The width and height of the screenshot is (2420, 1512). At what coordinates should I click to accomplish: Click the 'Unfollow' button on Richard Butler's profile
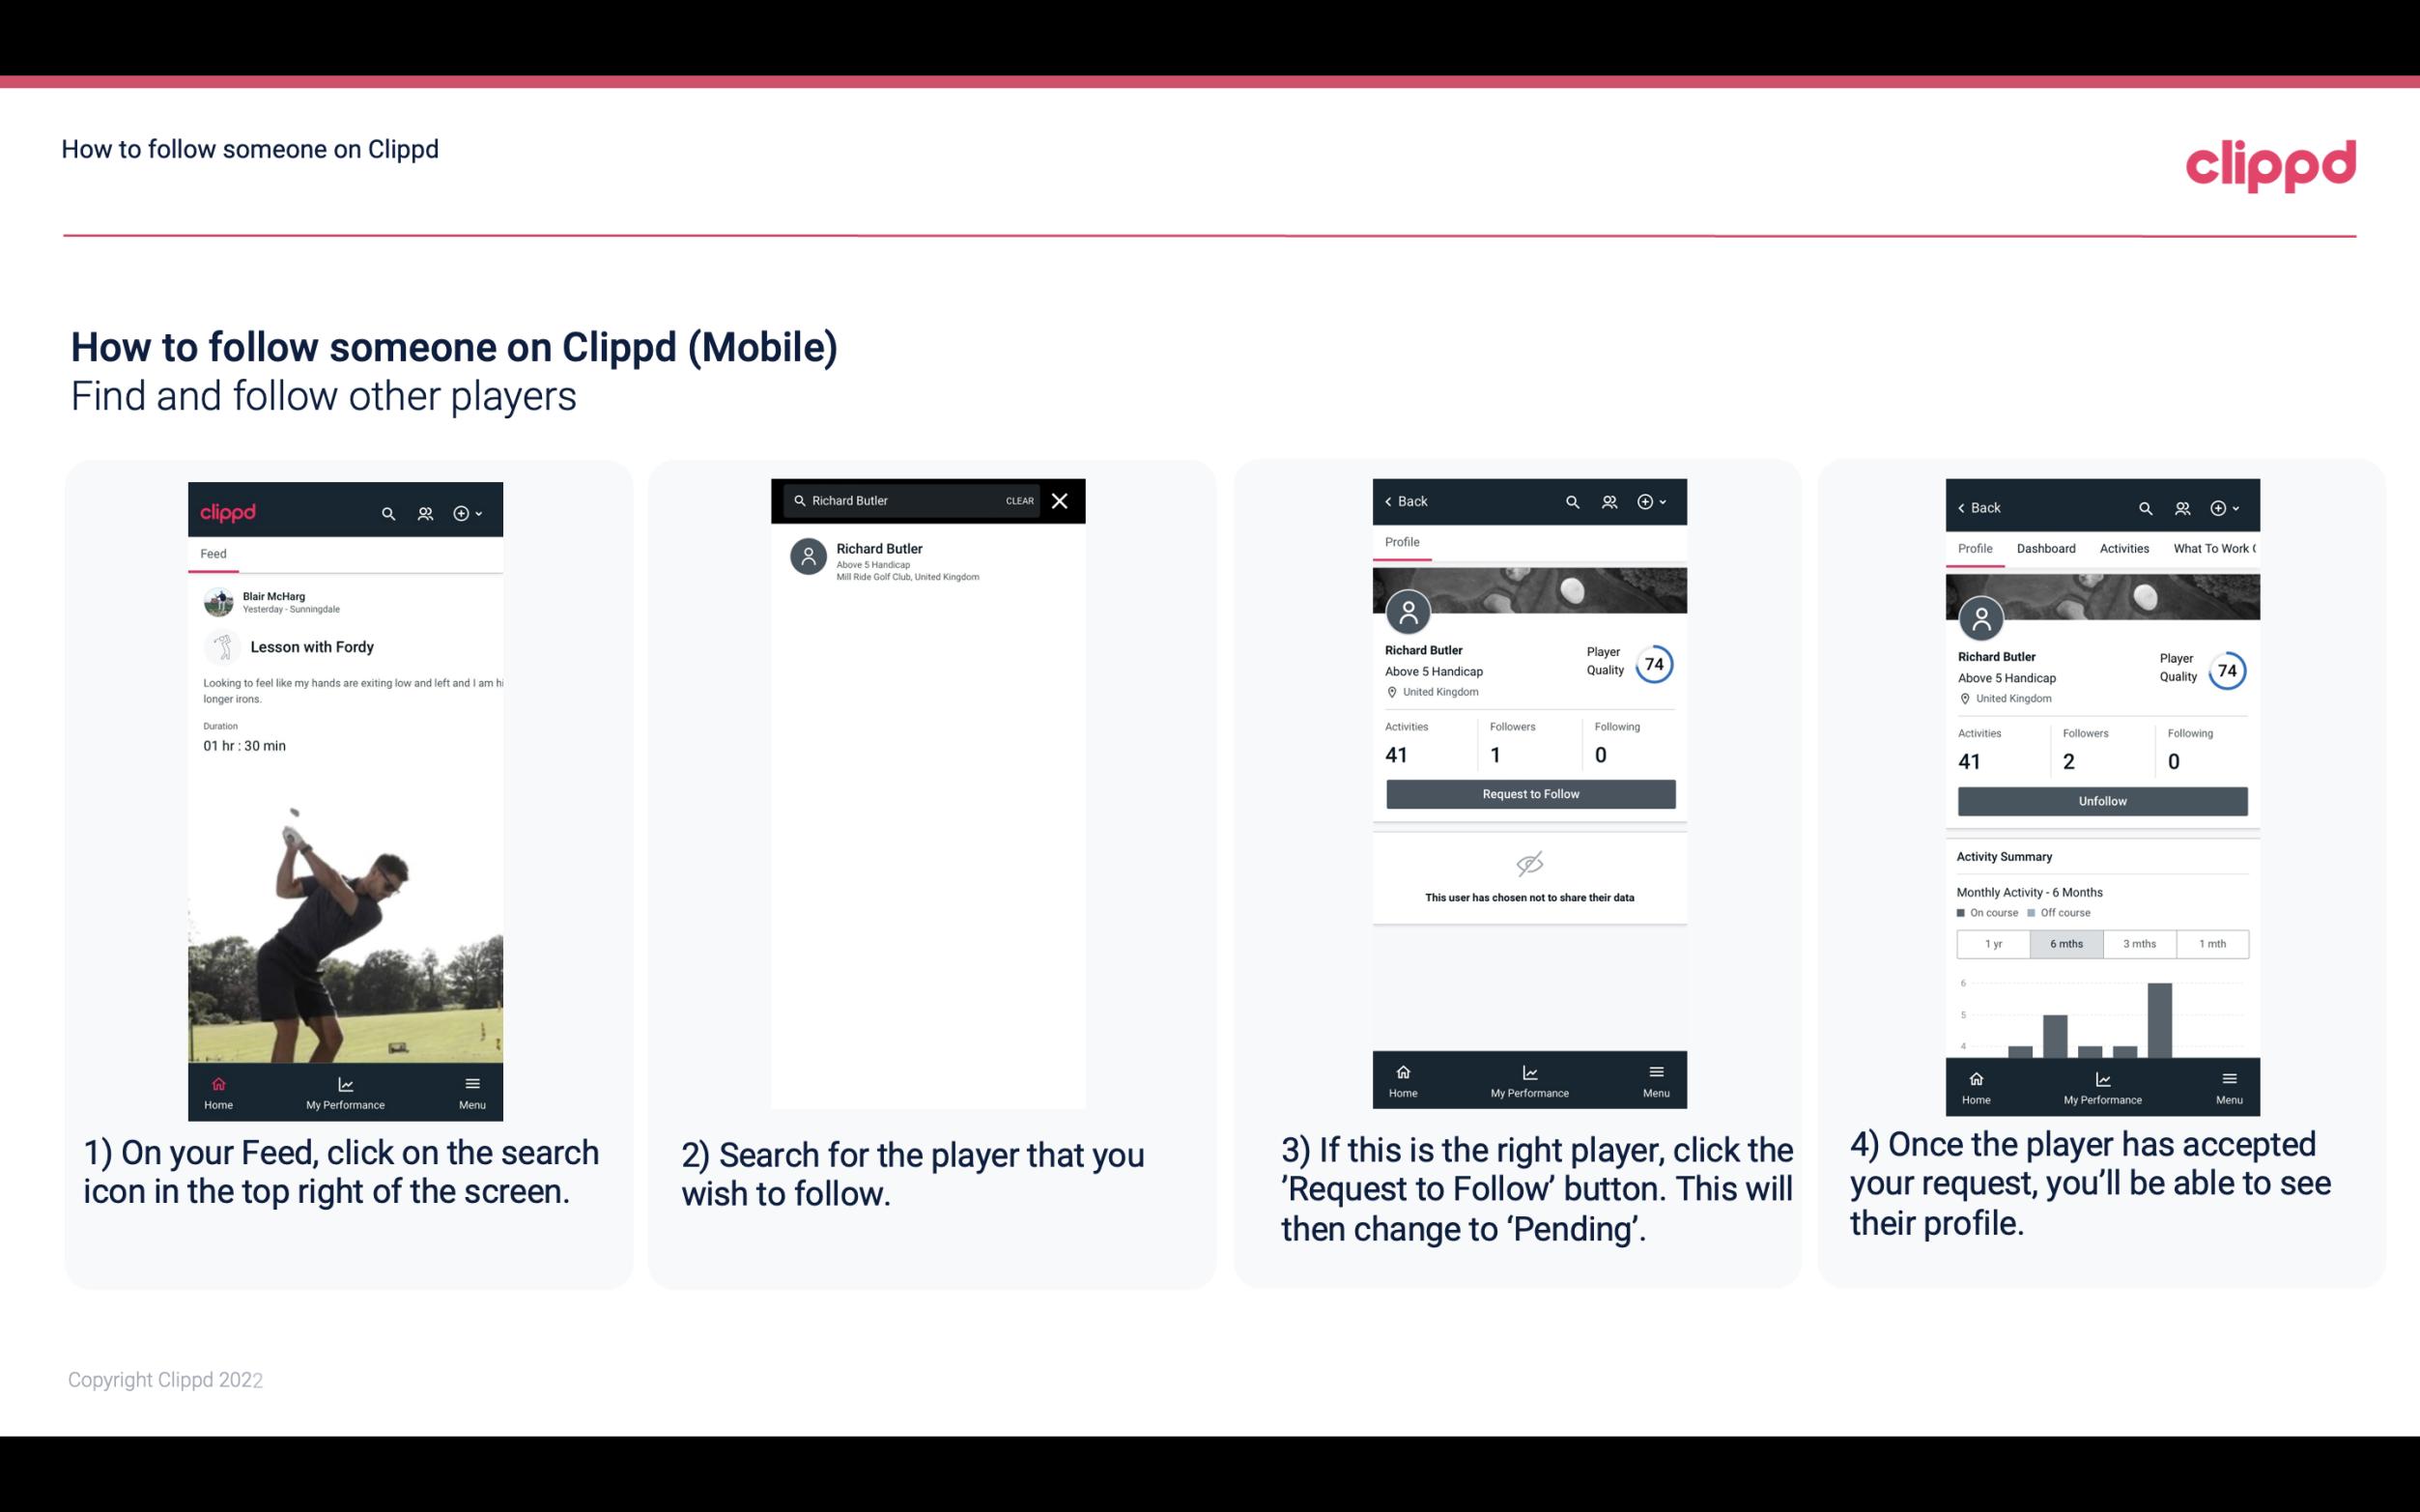click(x=2101, y=800)
